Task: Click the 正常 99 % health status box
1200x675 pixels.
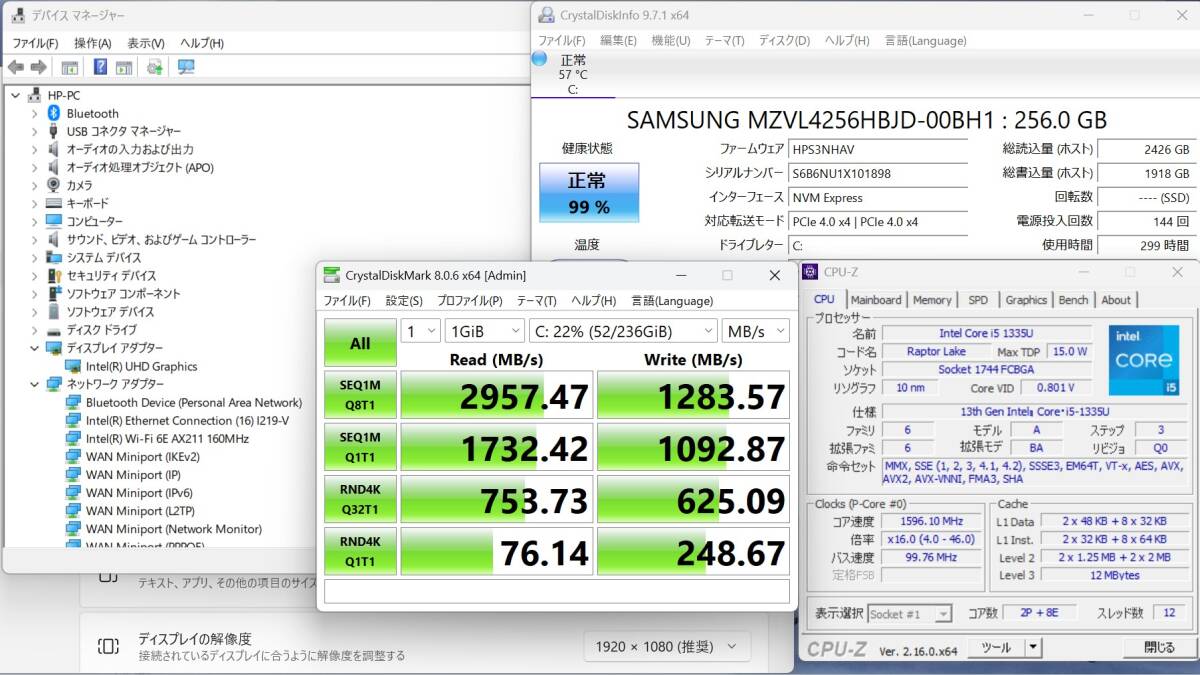Action: pyautogui.click(x=587, y=193)
